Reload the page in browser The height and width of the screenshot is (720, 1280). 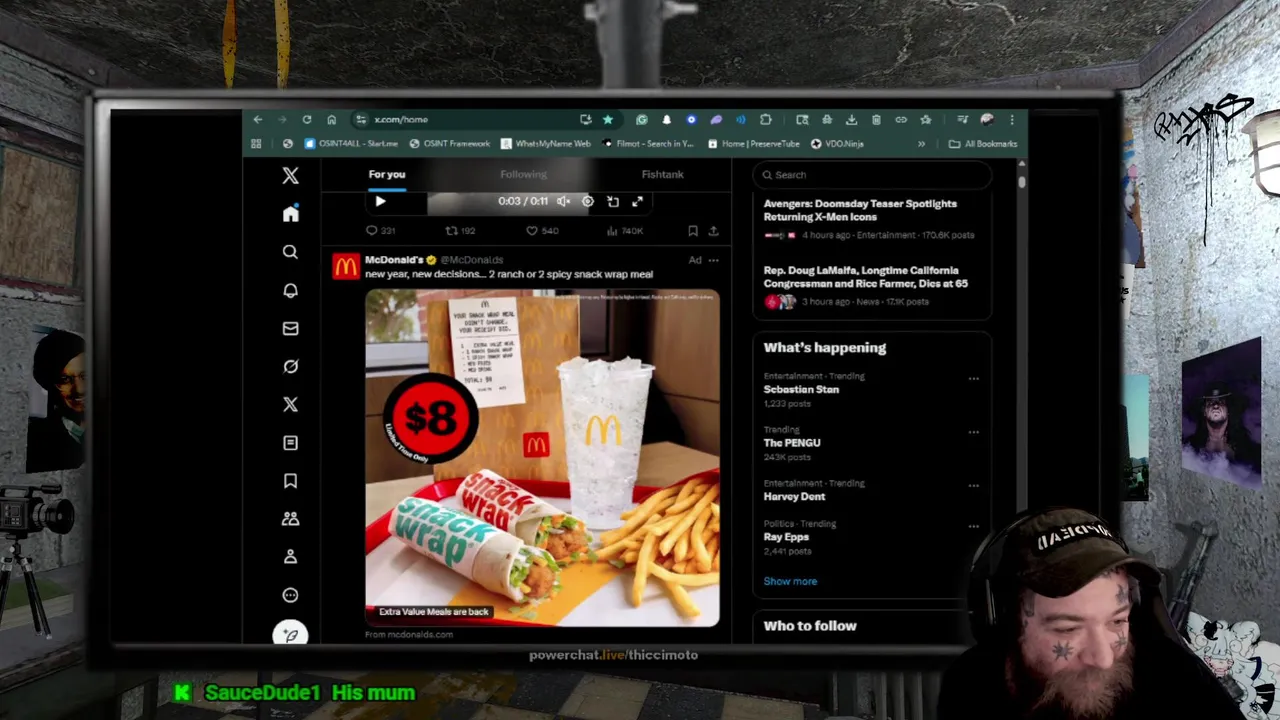[307, 119]
